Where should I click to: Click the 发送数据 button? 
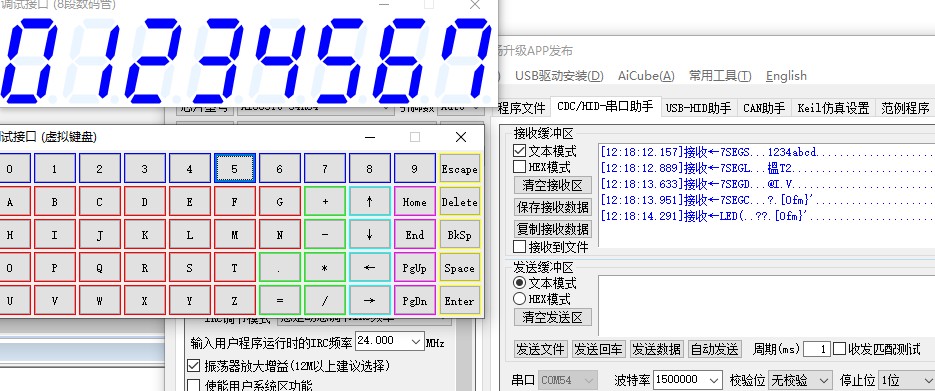pos(657,349)
